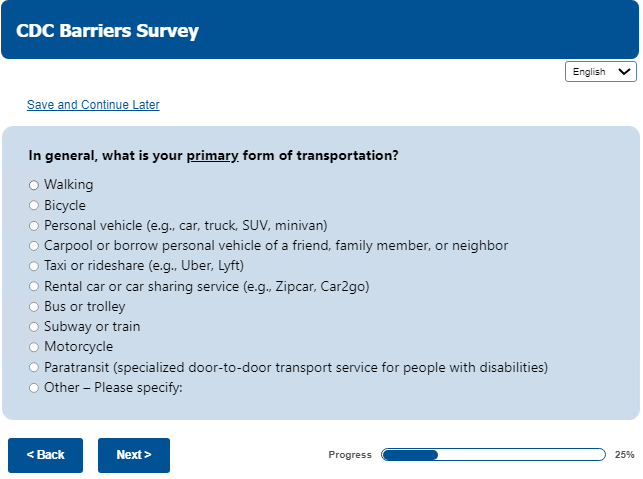Click the language dropdown chevron arrow
Screen dimensions: 643x479
[x=626, y=72]
